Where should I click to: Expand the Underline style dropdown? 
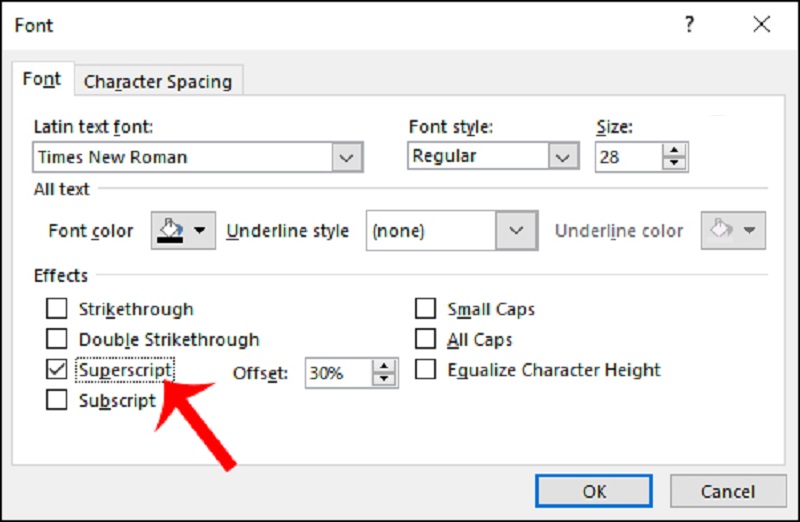pos(515,231)
